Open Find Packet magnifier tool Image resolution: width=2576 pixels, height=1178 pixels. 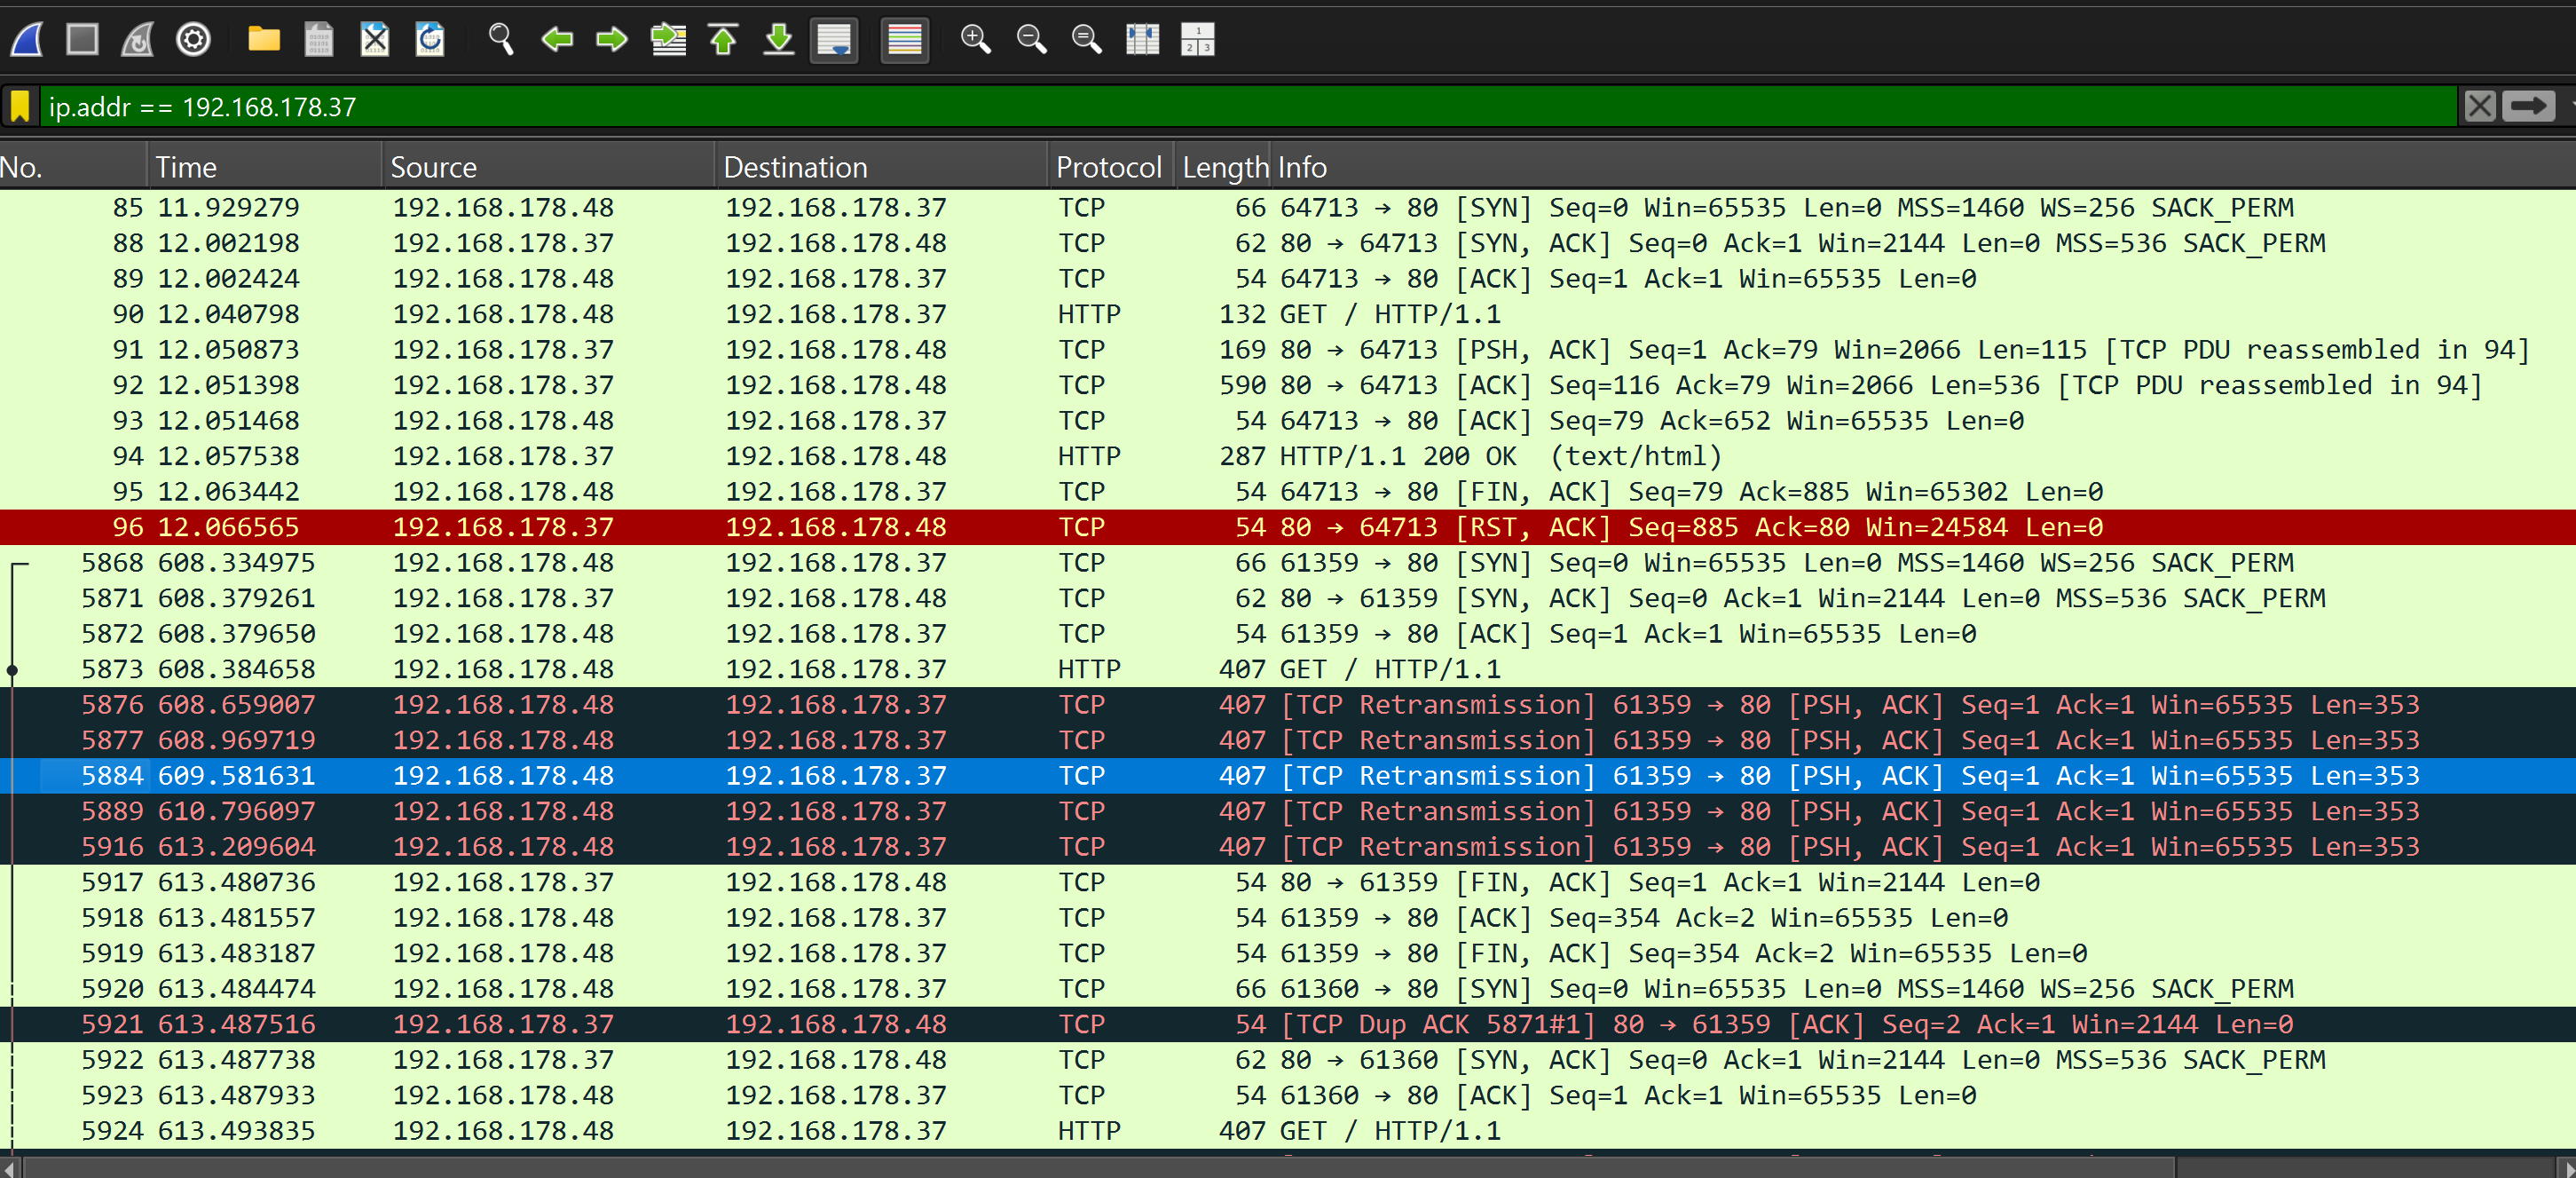click(x=500, y=40)
